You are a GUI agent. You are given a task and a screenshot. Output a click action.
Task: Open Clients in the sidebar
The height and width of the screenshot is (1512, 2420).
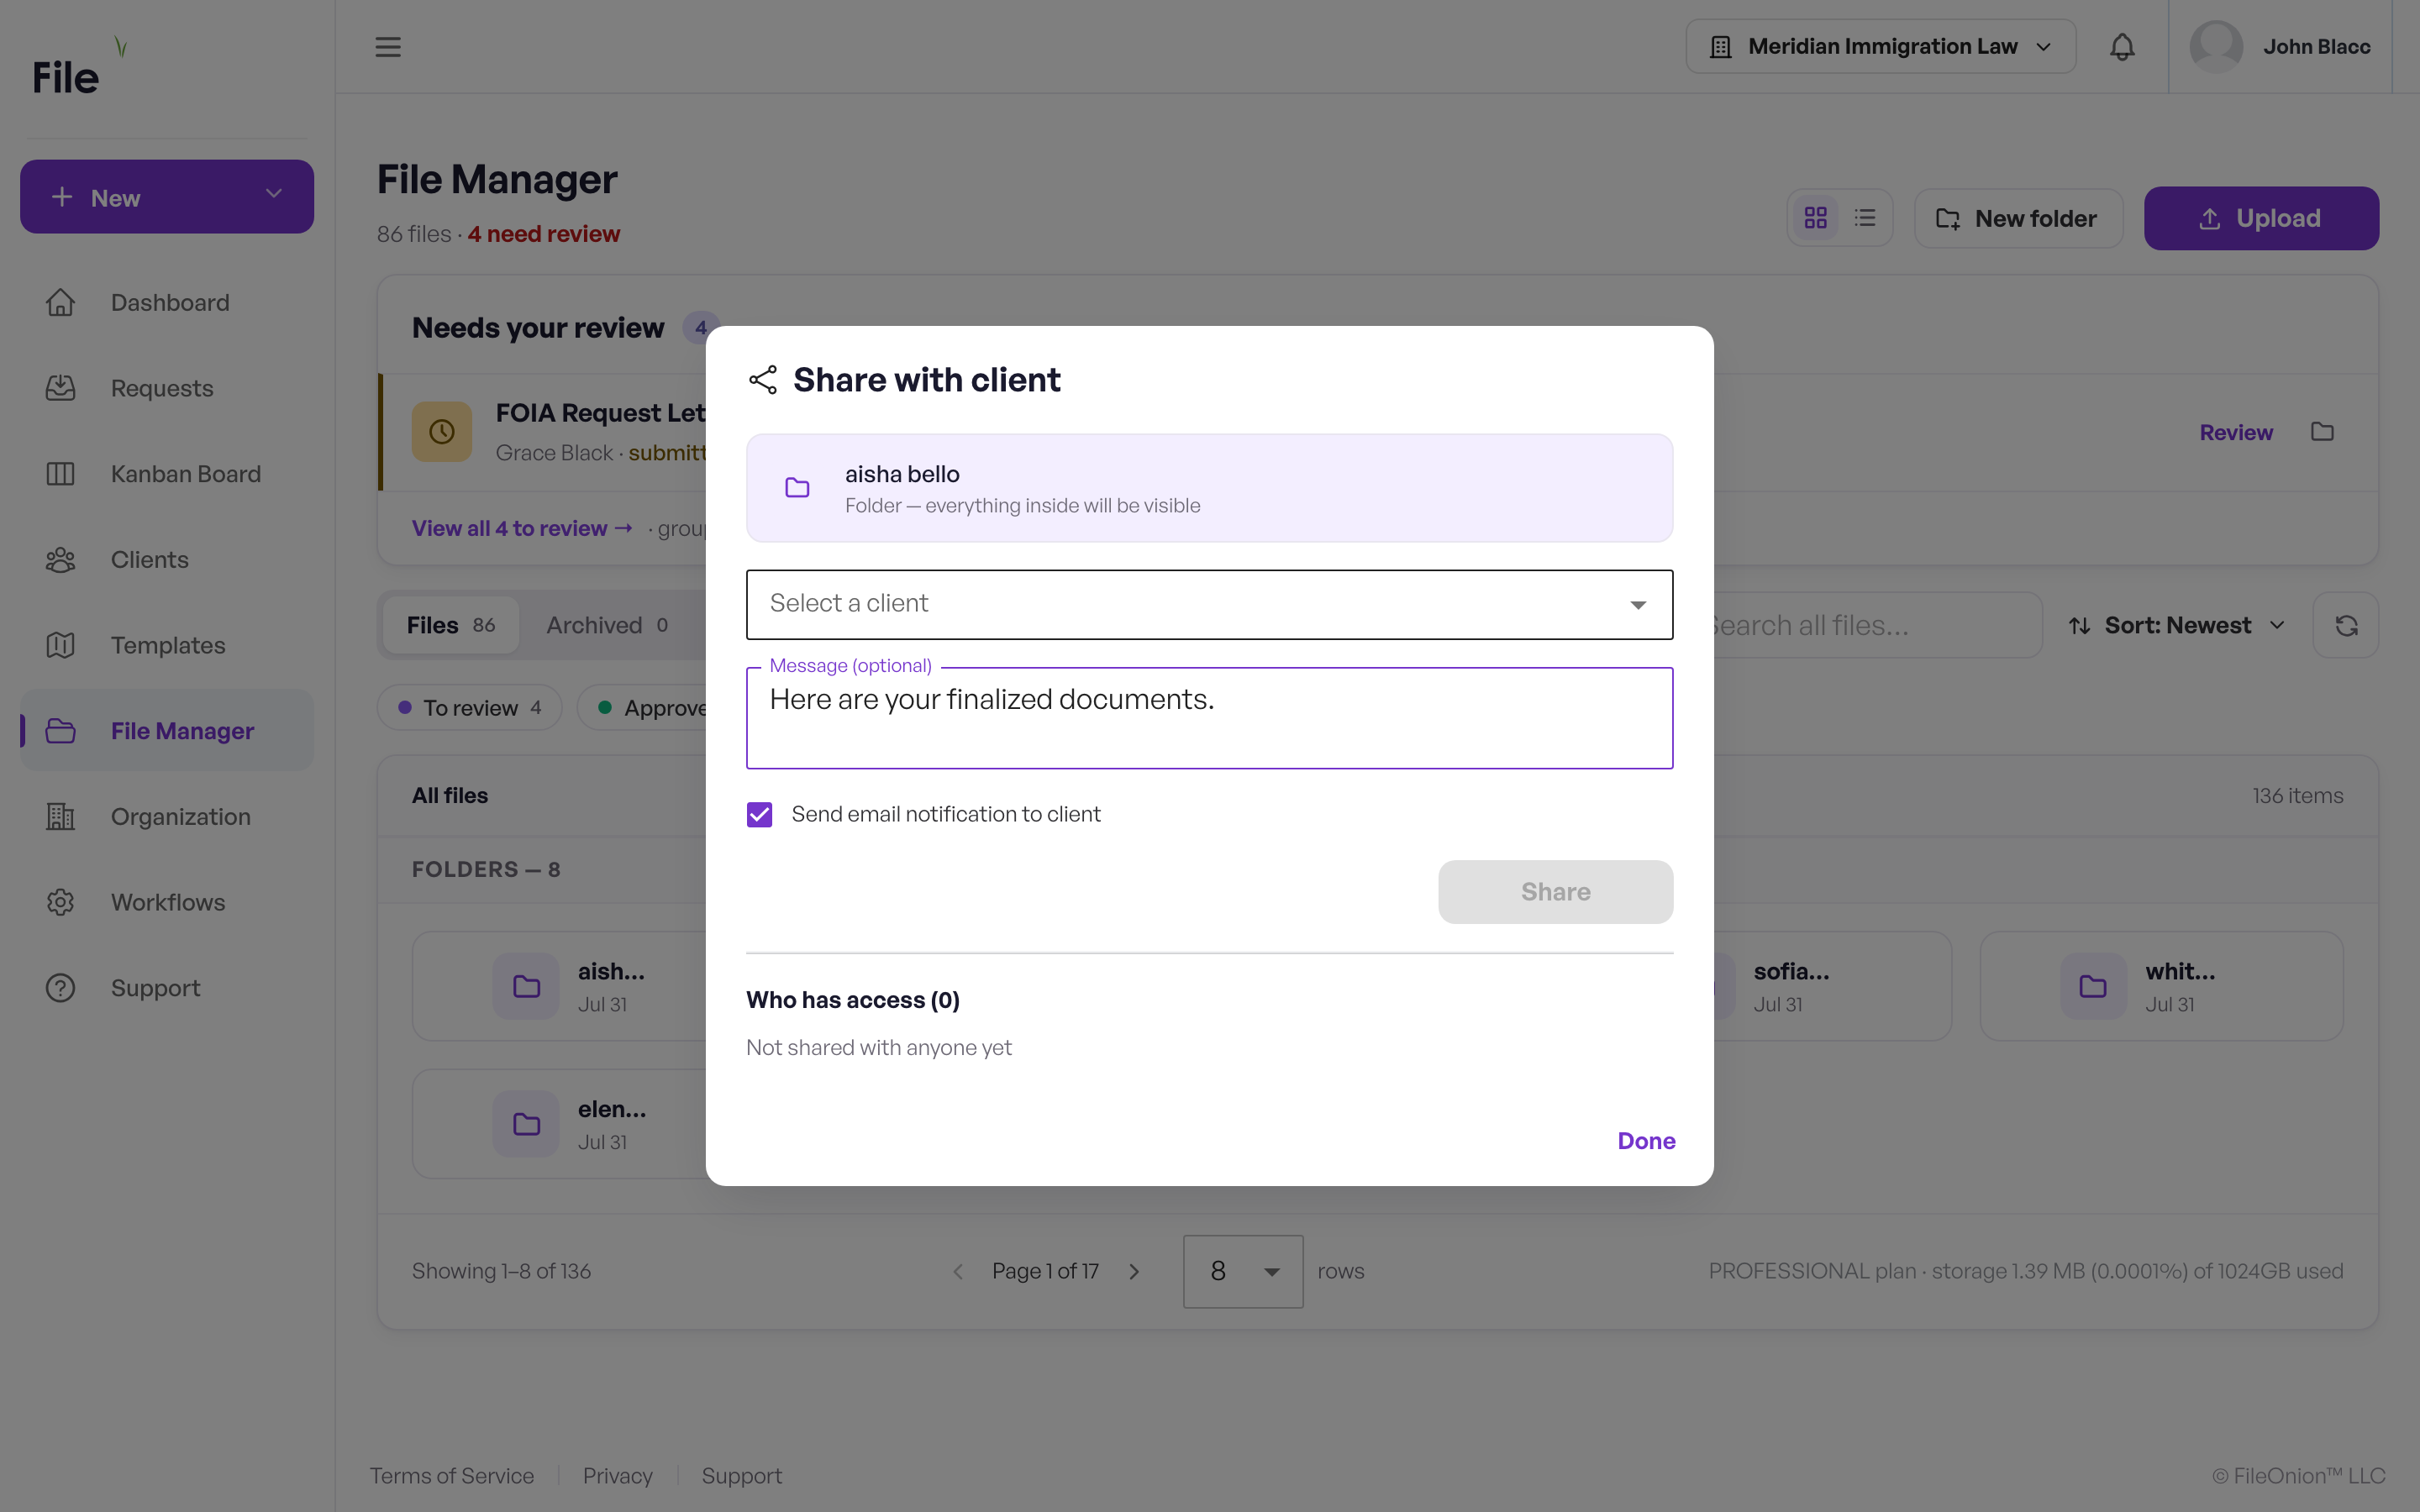[x=167, y=560]
